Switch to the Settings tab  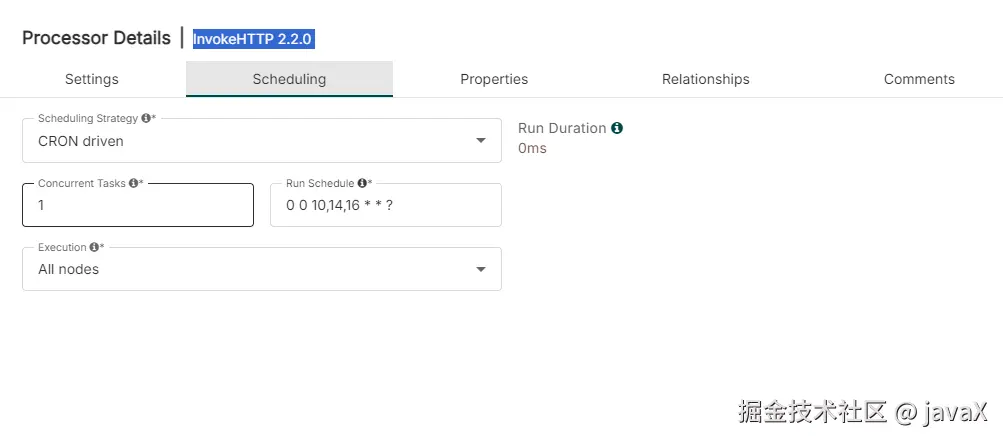[x=92, y=79]
